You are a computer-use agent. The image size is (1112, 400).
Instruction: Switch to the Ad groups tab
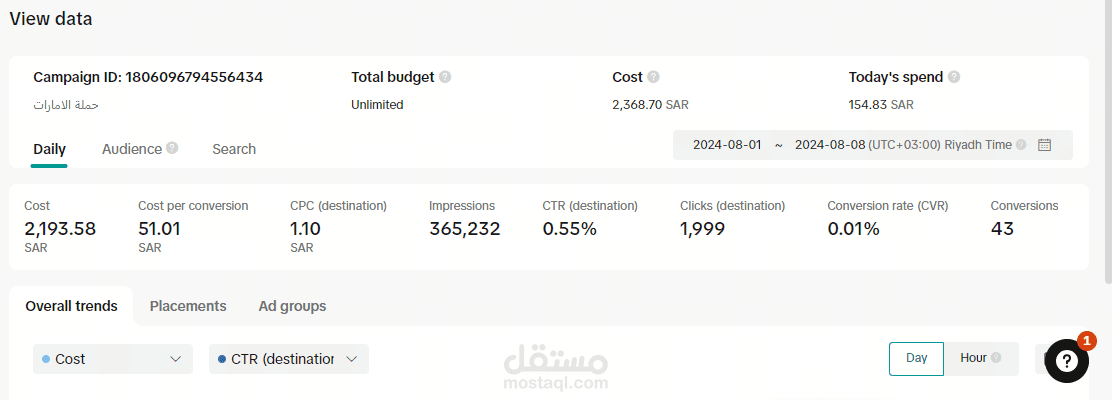[292, 306]
